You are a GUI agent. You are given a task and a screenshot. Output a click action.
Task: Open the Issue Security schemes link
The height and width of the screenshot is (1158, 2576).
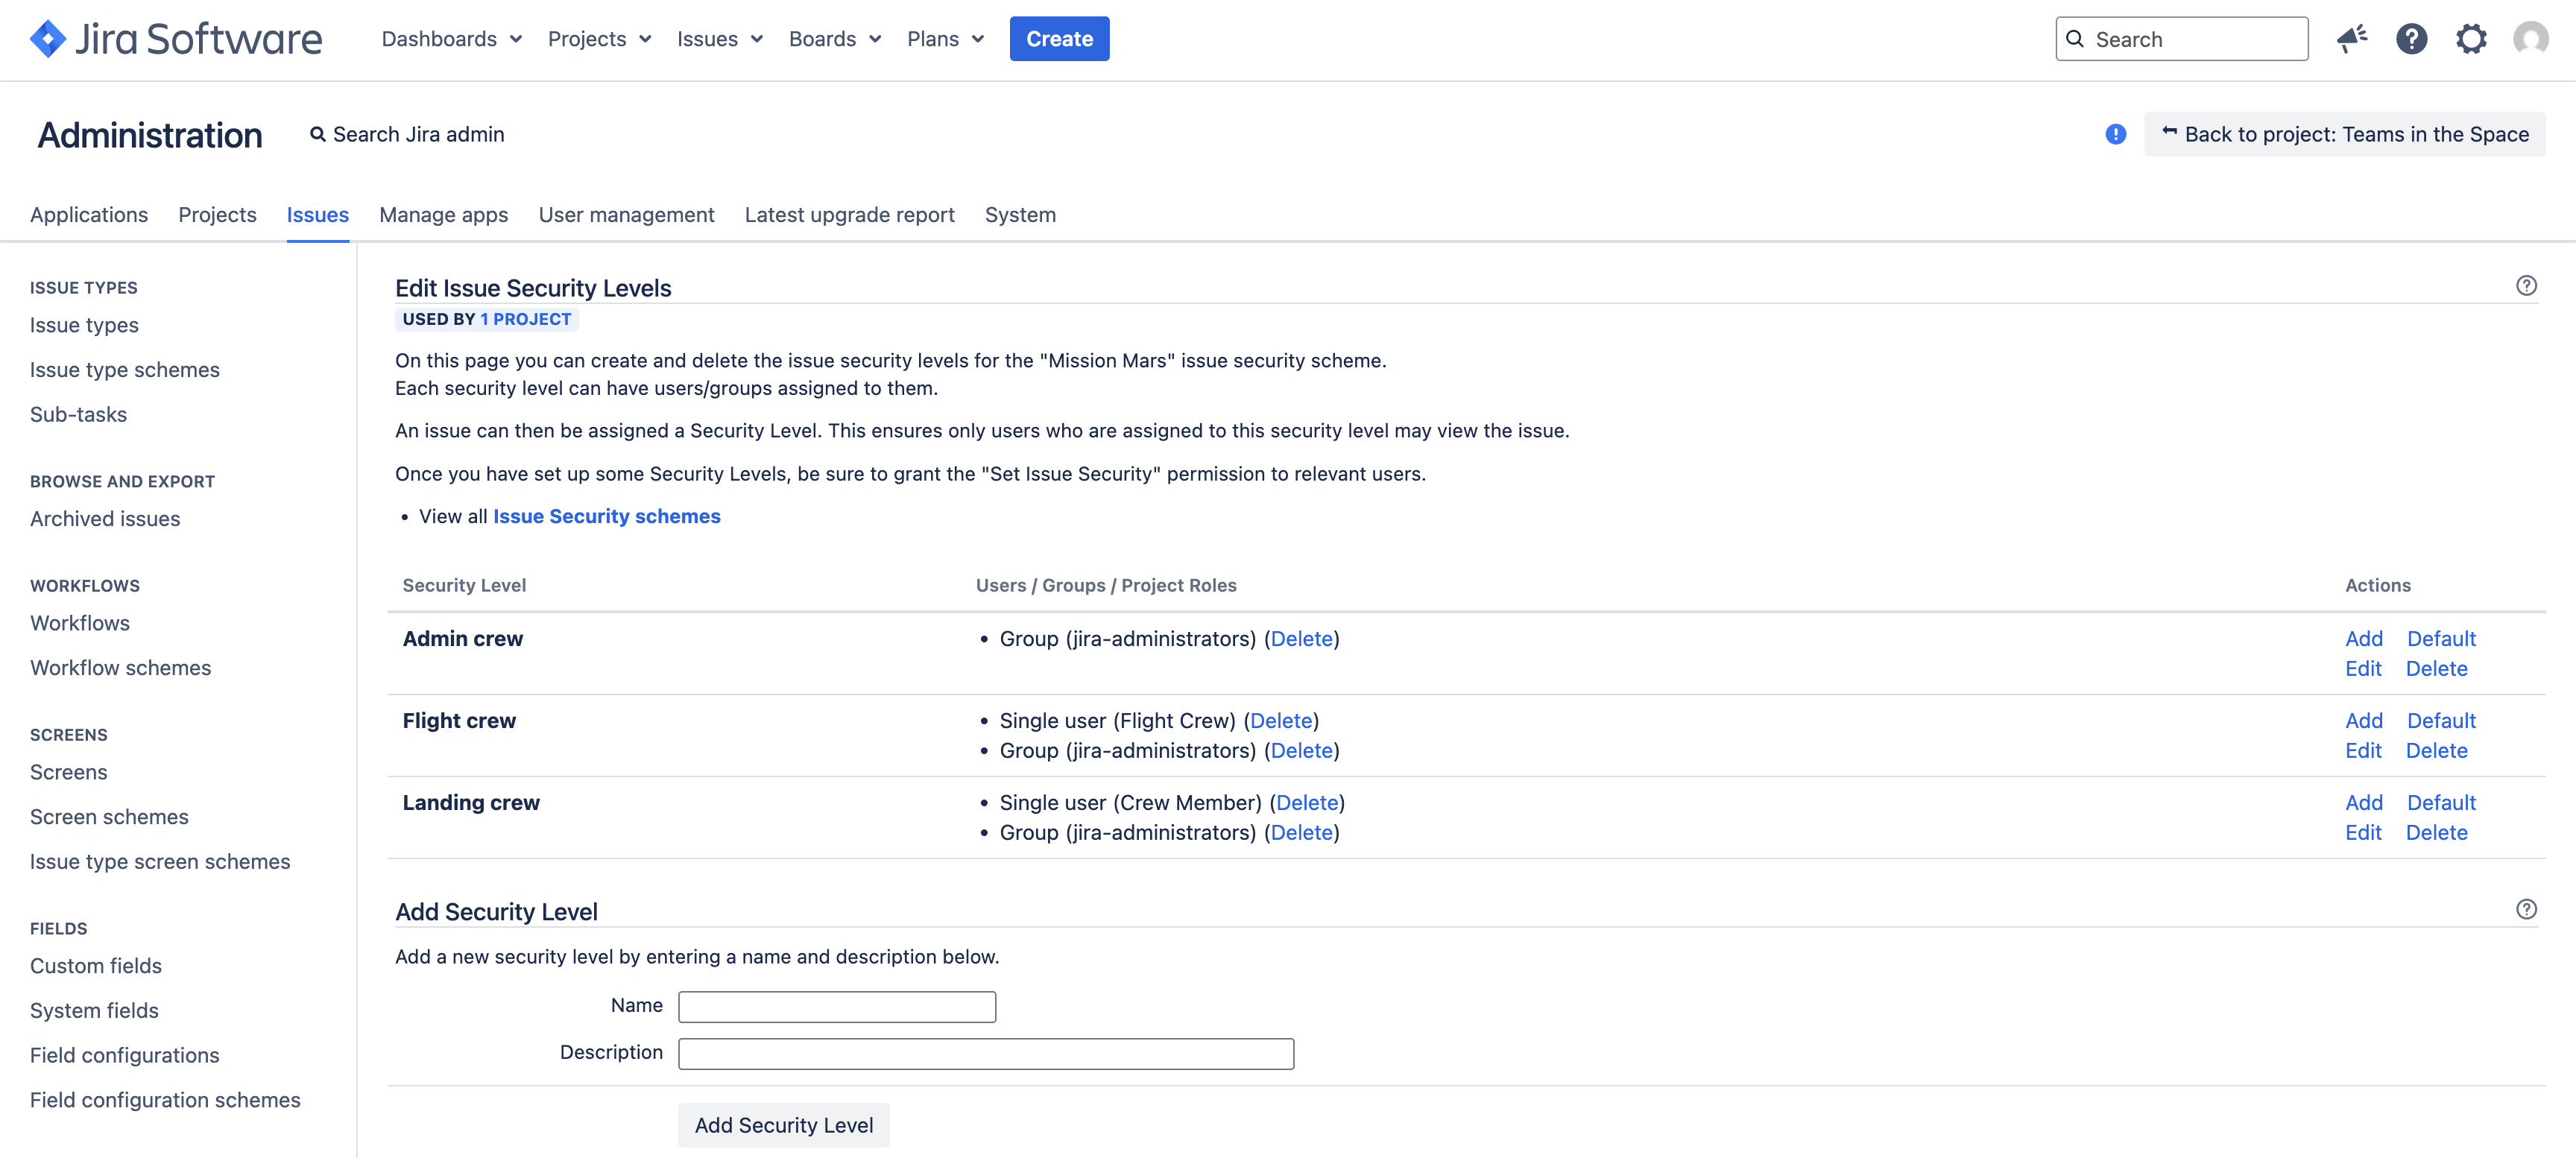[606, 516]
